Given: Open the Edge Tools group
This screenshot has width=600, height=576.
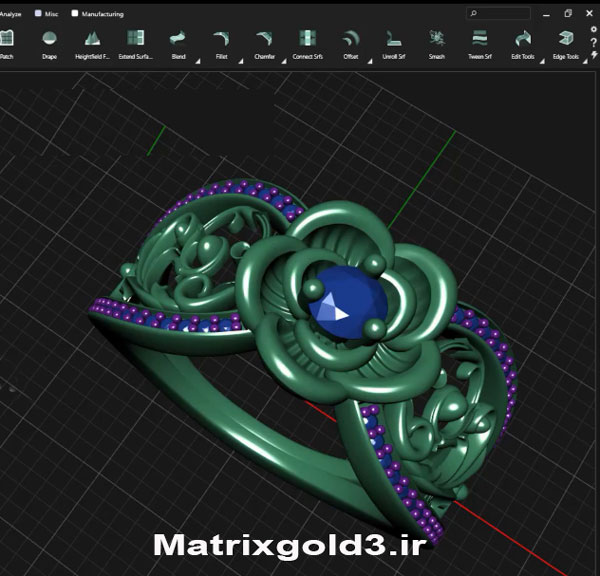Looking at the screenshot, I should click(x=566, y=45).
